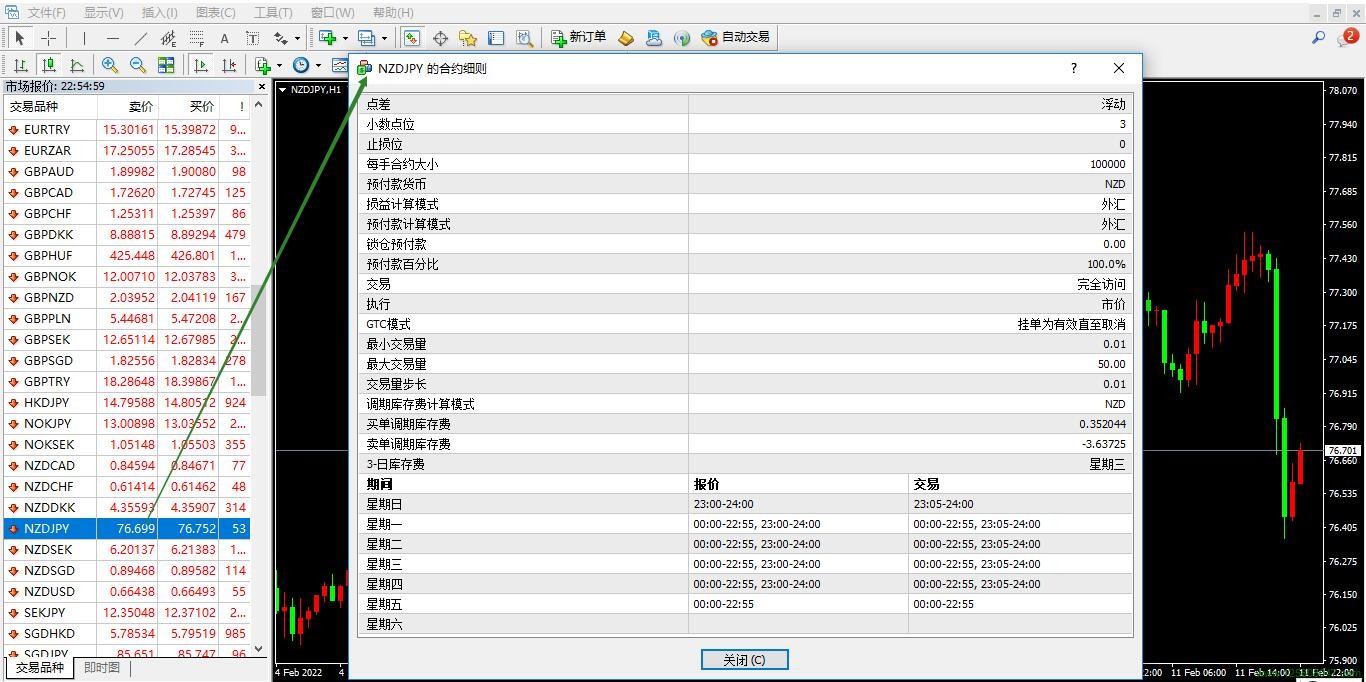The height and width of the screenshot is (682, 1366).
Task: Open MetaEditor yellow book icon
Action: (625, 38)
